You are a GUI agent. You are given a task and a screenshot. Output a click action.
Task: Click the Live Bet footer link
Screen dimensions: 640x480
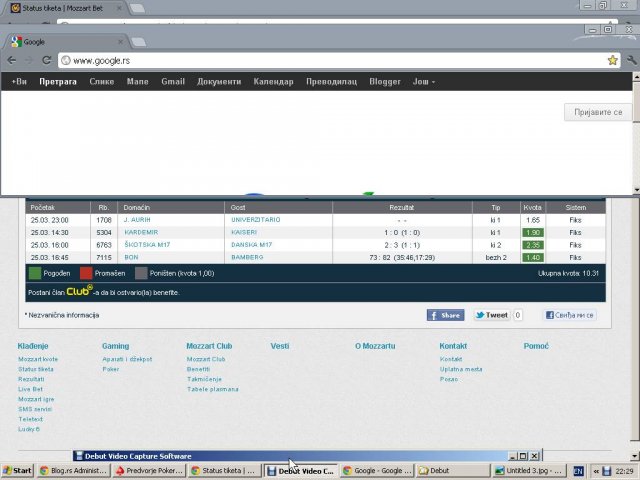tap(30, 389)
